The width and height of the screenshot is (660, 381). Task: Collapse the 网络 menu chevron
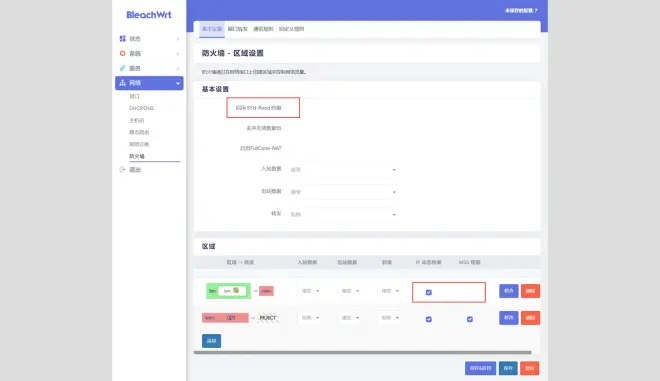pos(178,83)
